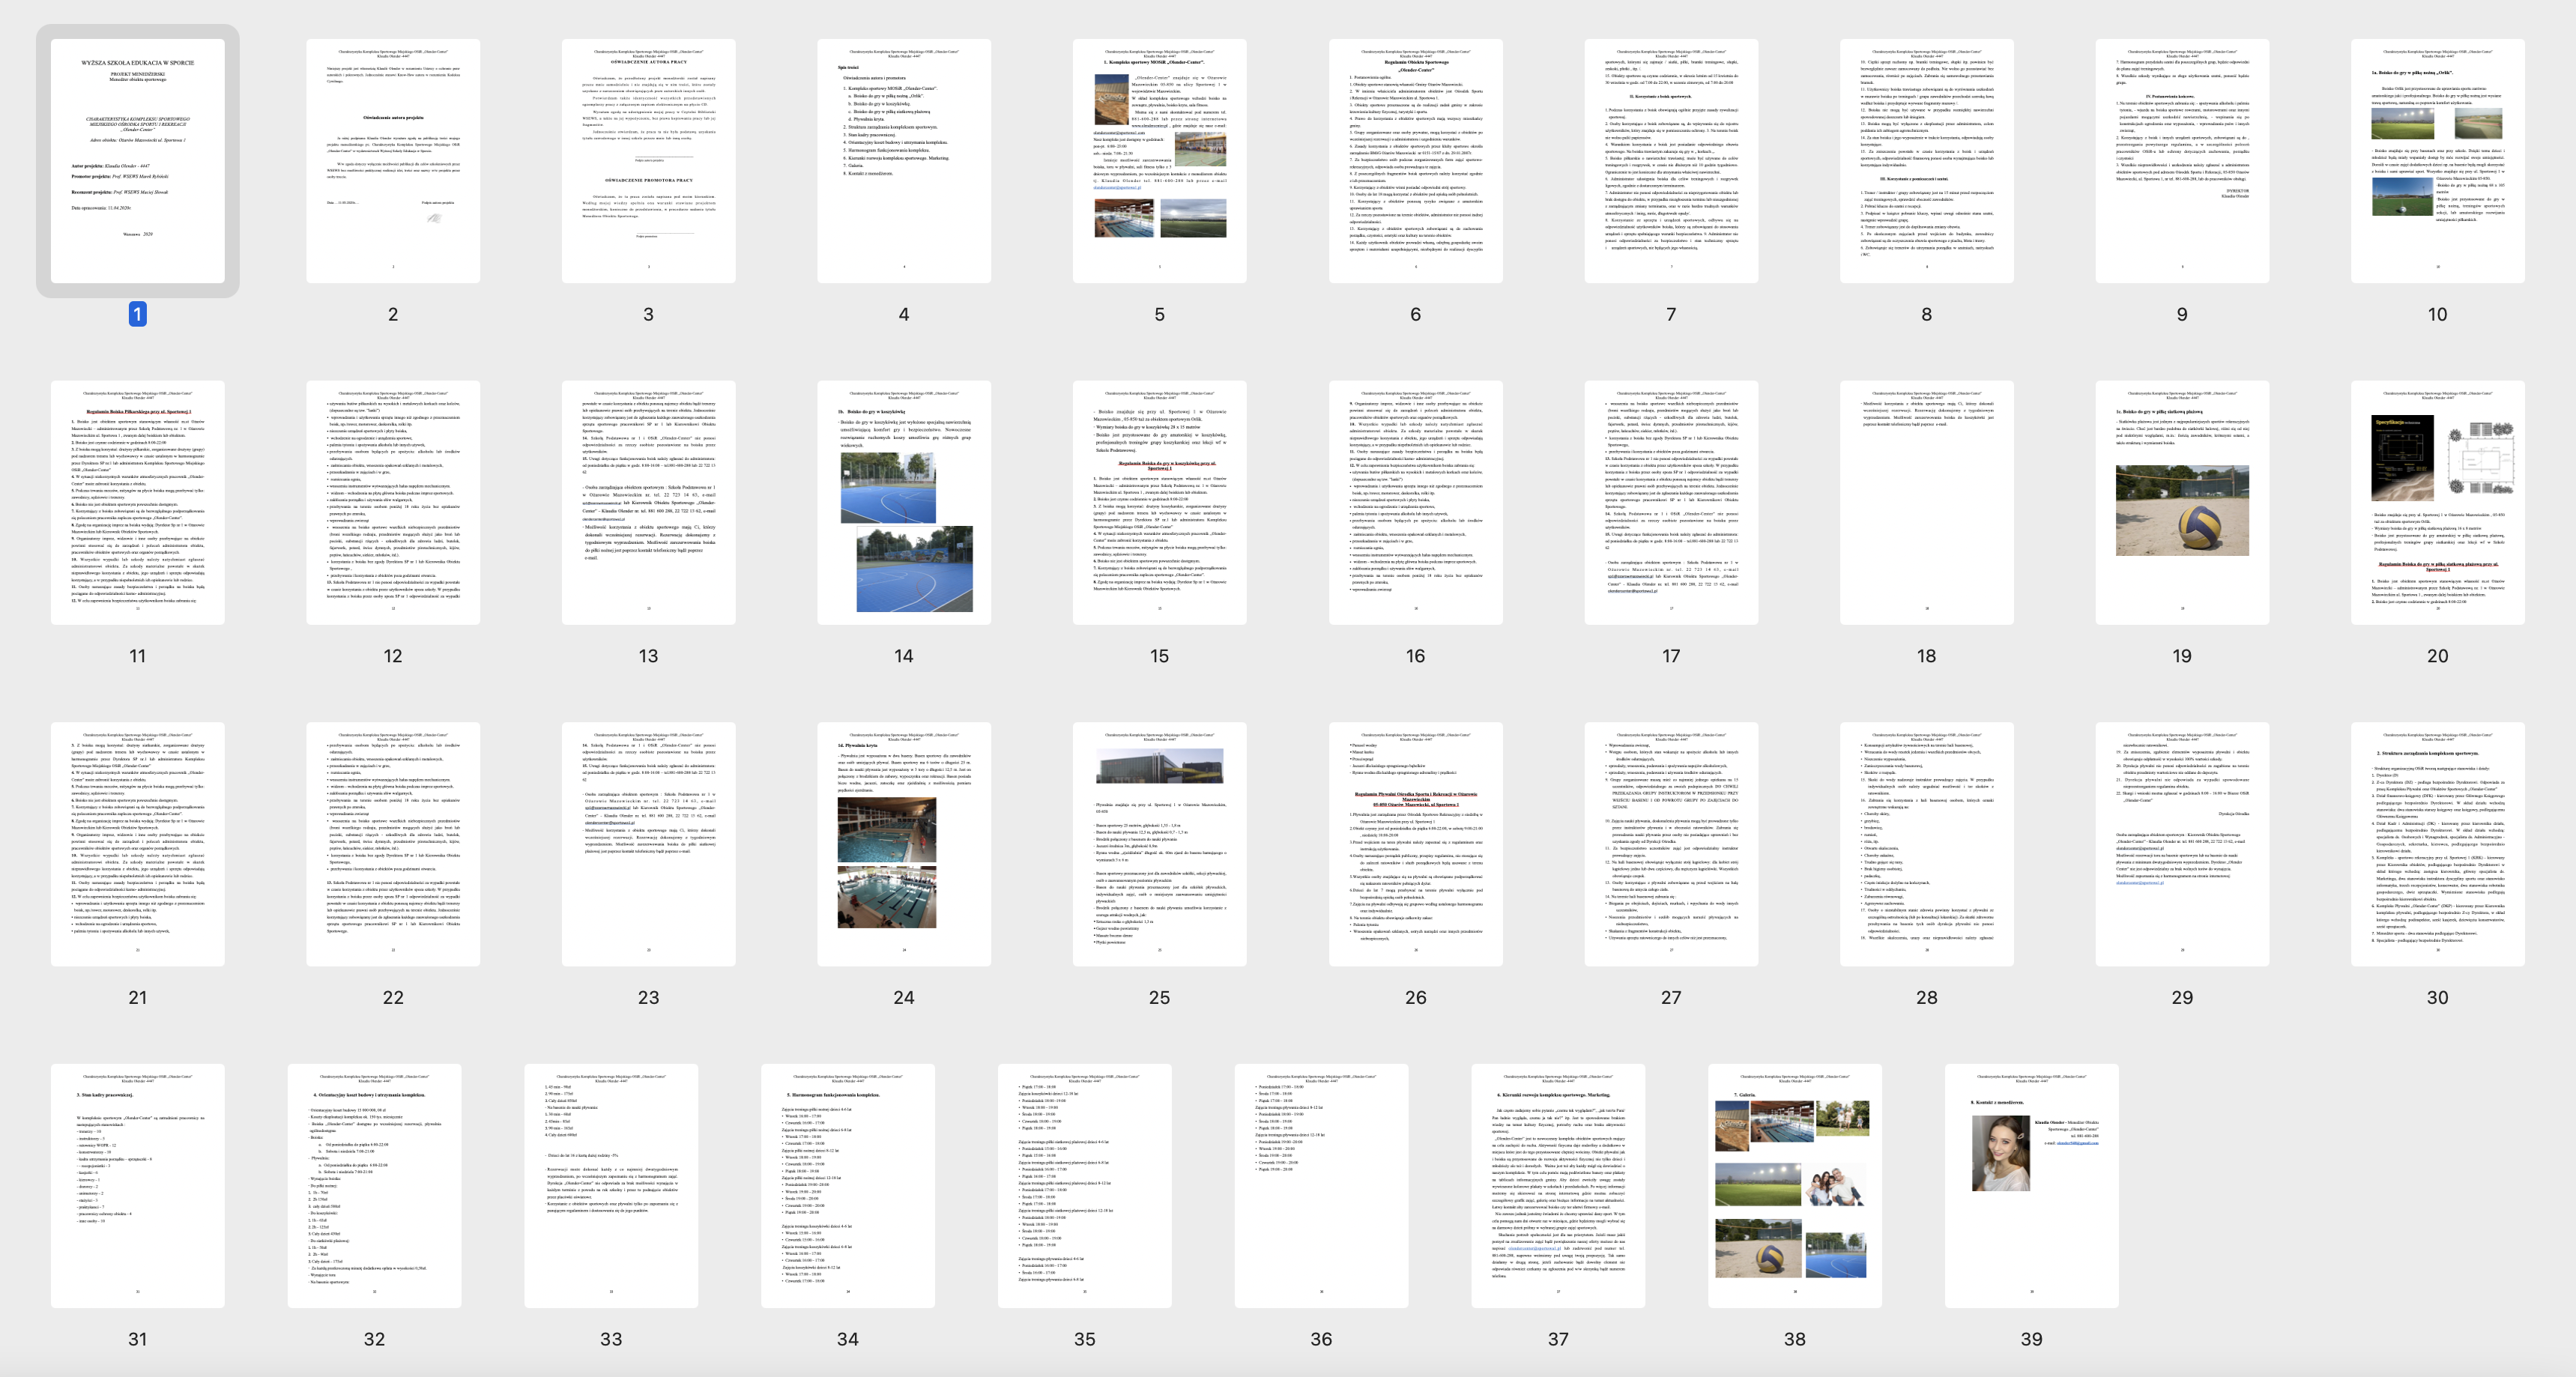Select page 38 gallery thumbnail
The width and height of the screenshot is (2576, 1377).
(1794, 1185)
